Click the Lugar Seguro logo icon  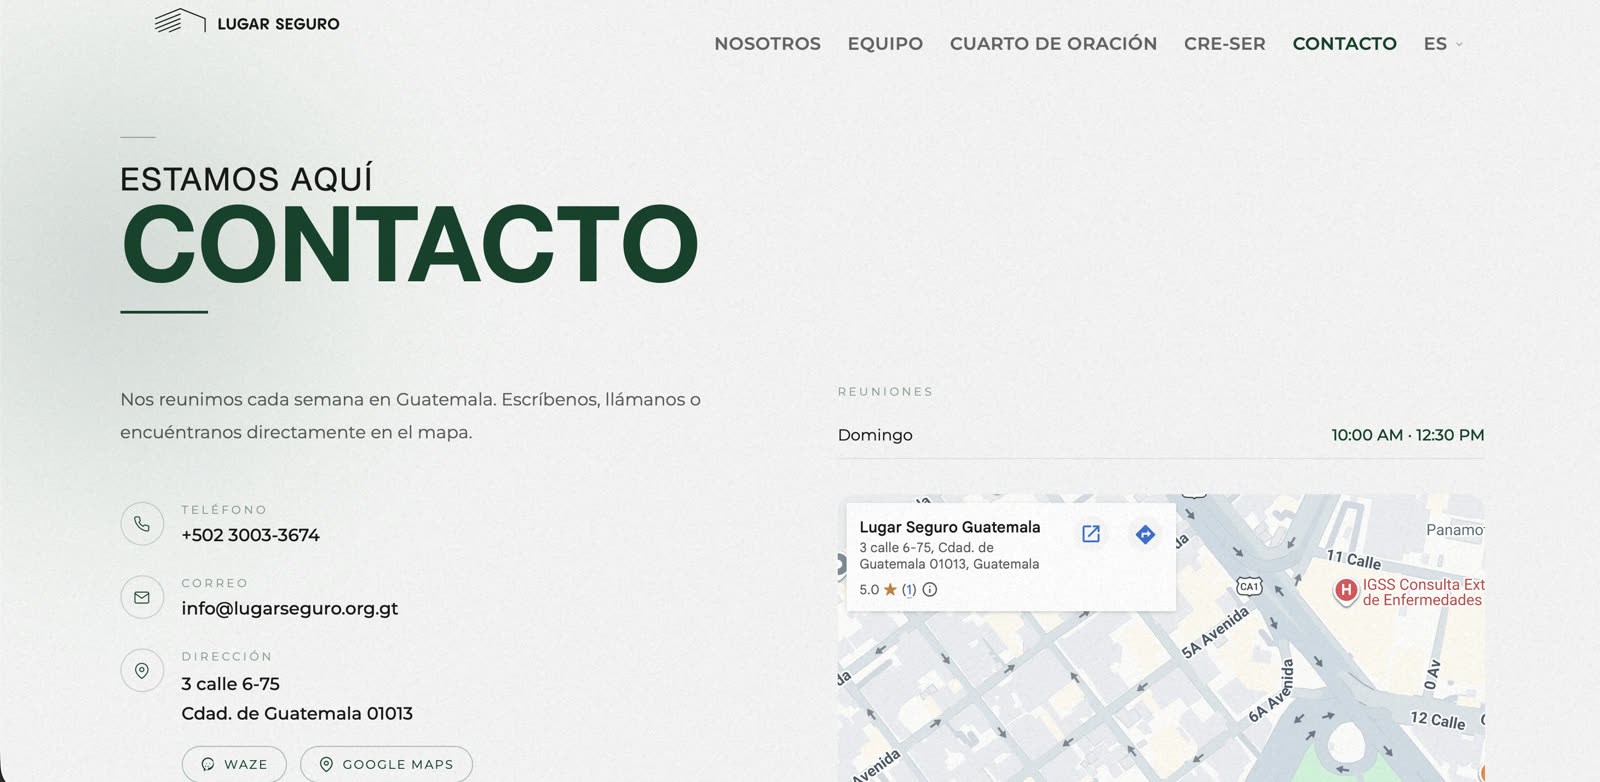click(x=180, y=21)
